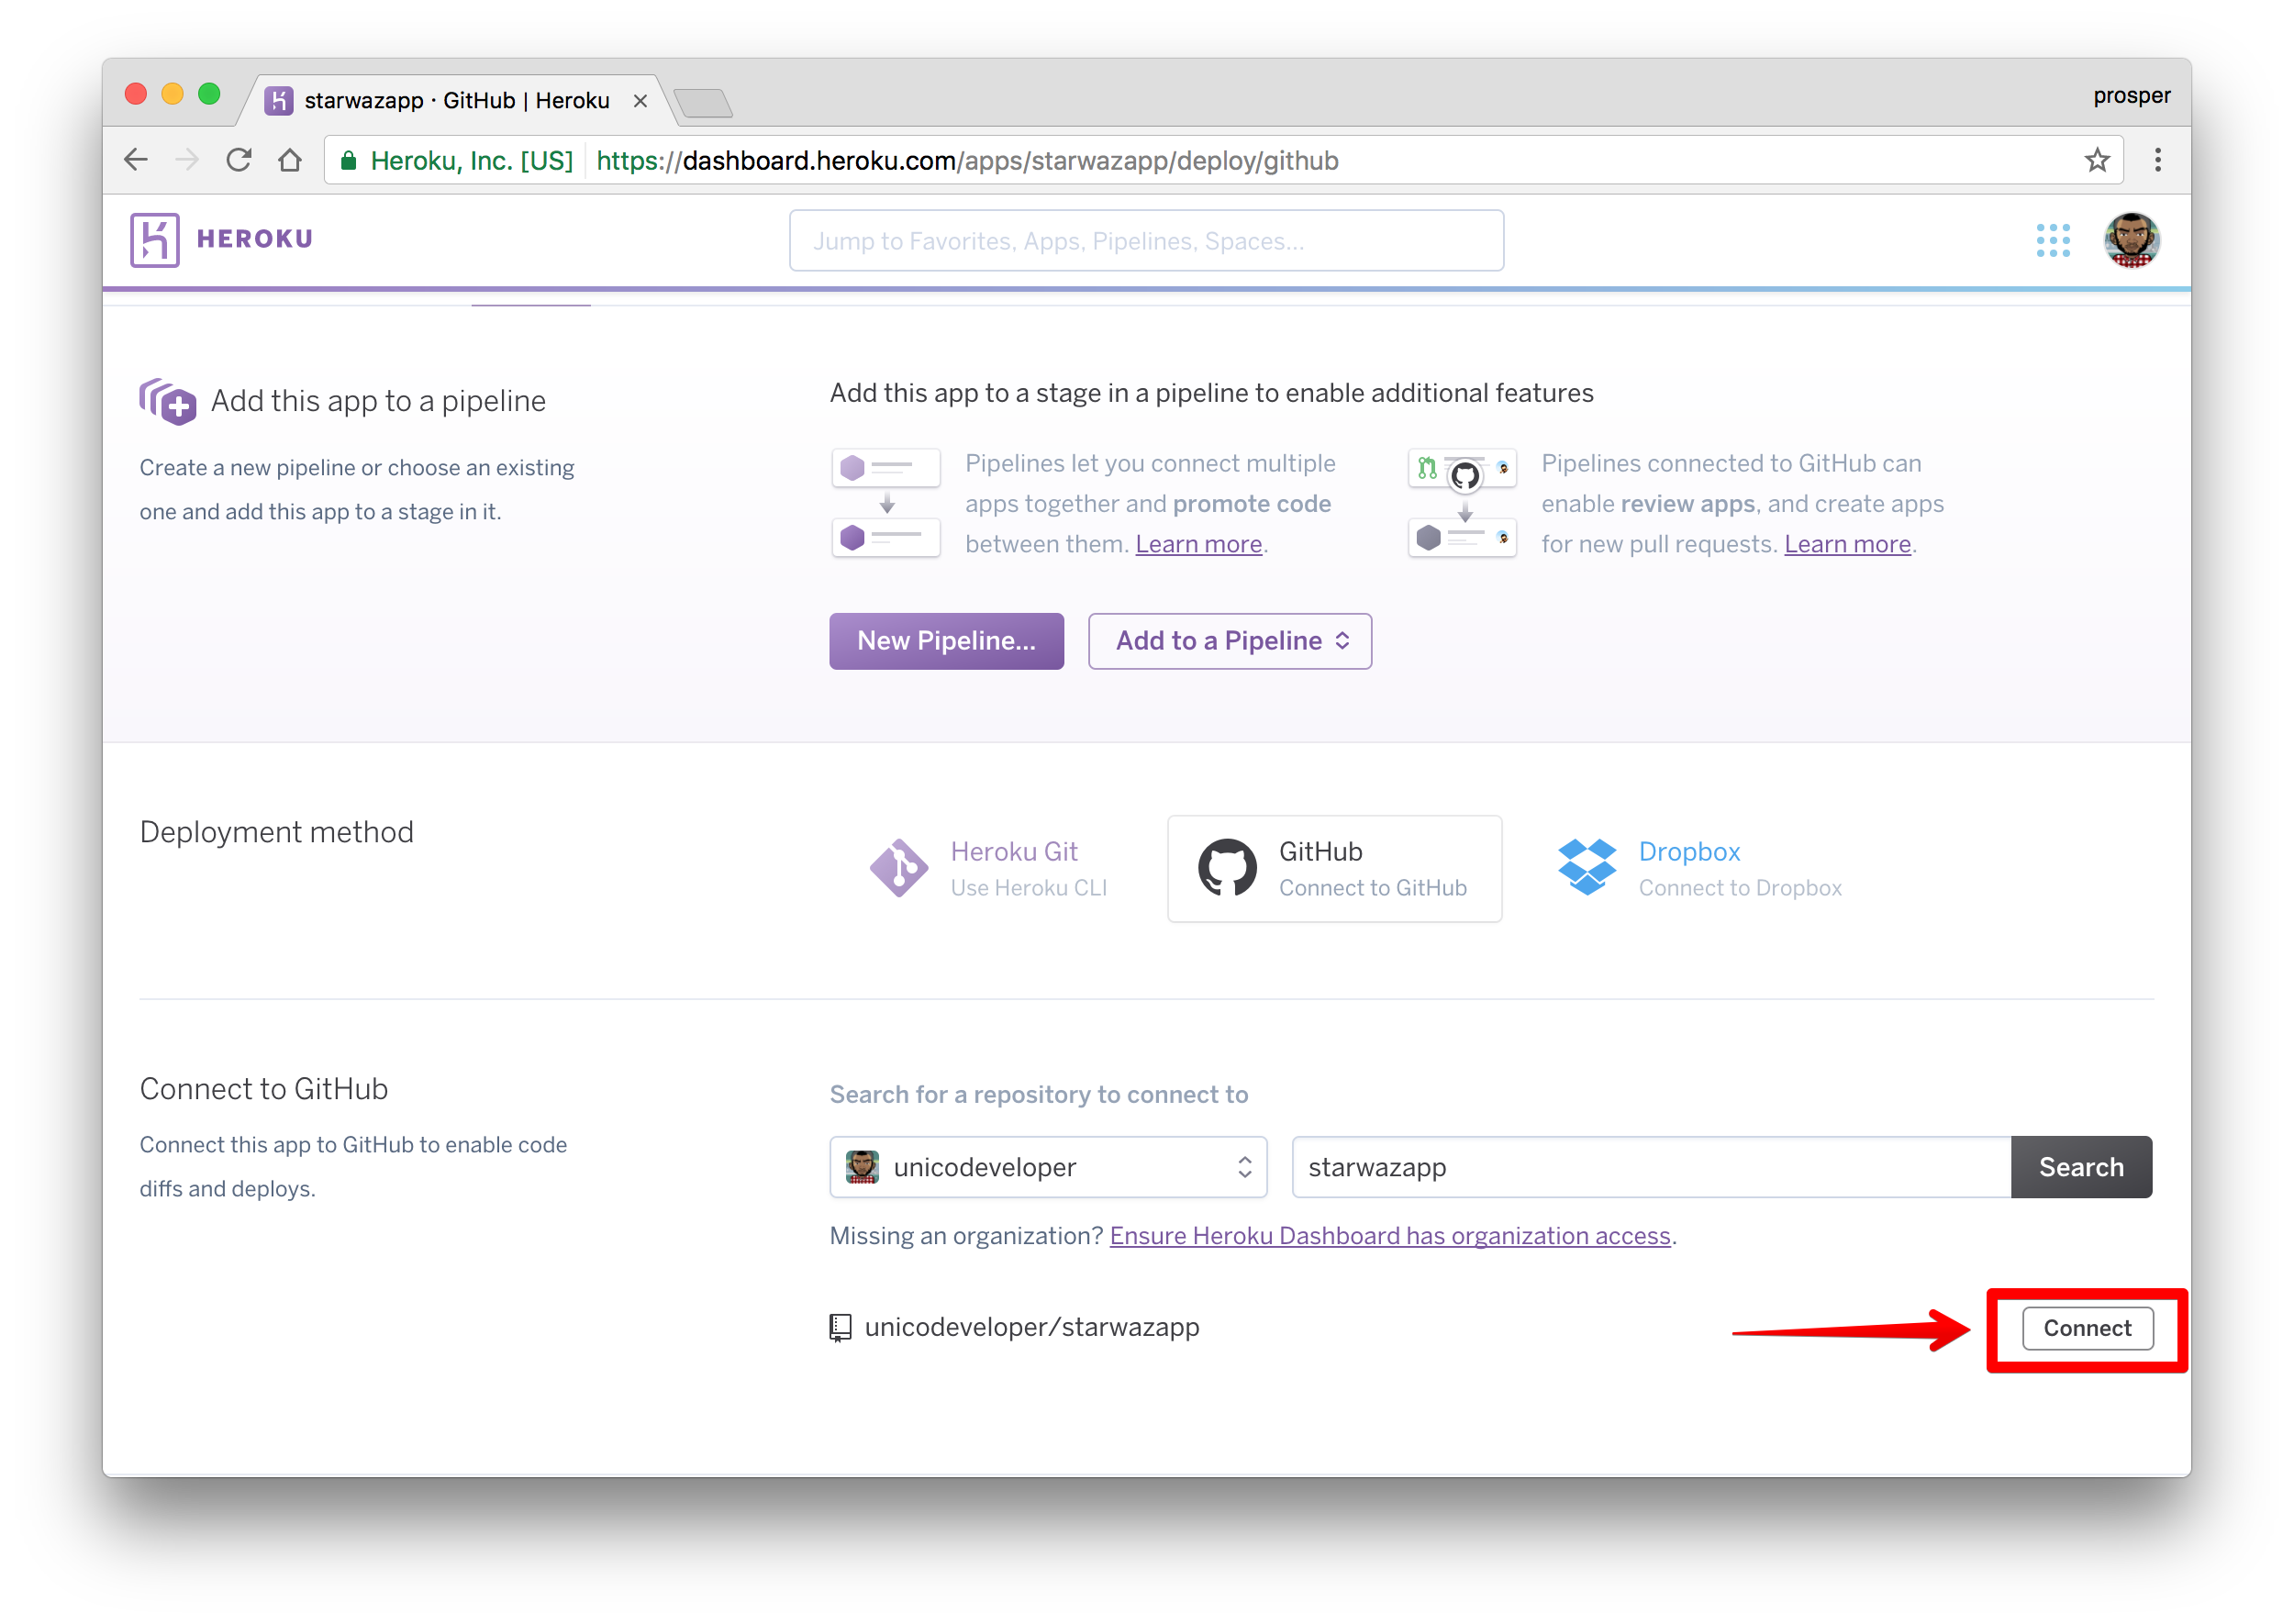Open Chrome three-dot menu
Screen dimensions: 2294x1624
[x=2157, y=160]
